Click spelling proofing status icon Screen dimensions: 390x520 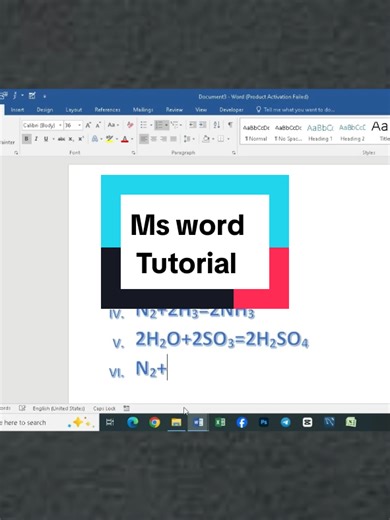(x=22, y=408)
